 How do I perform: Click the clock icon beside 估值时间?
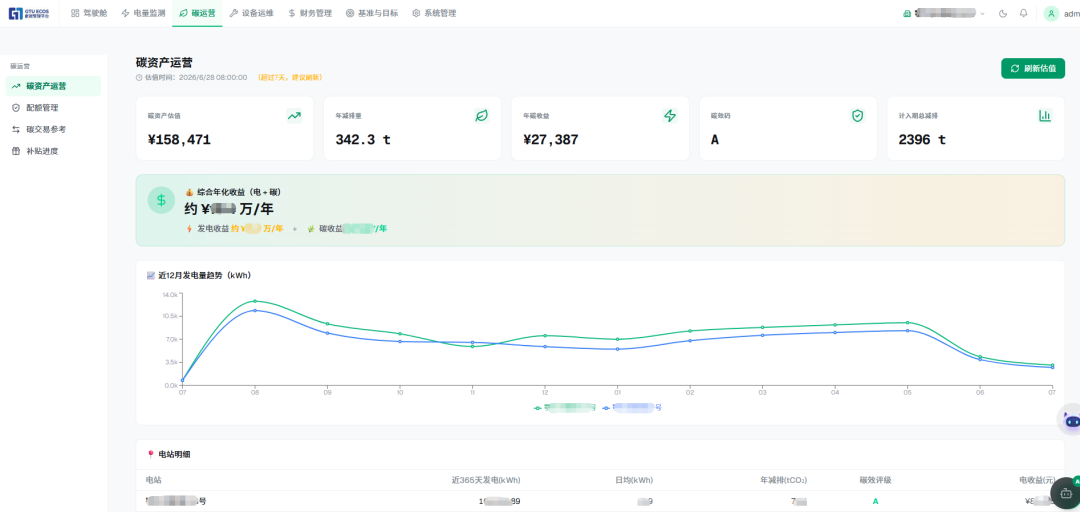click(139, 78)
